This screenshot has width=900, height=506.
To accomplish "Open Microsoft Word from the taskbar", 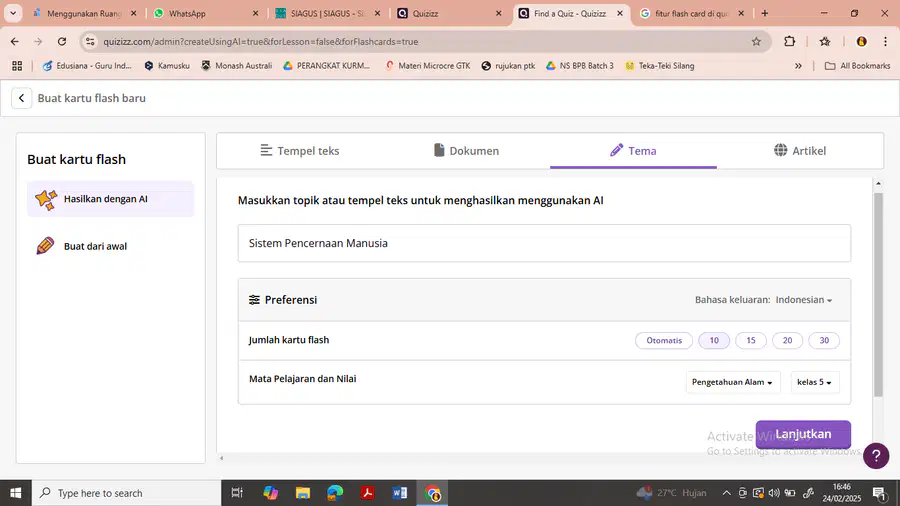I will [400, 493].
